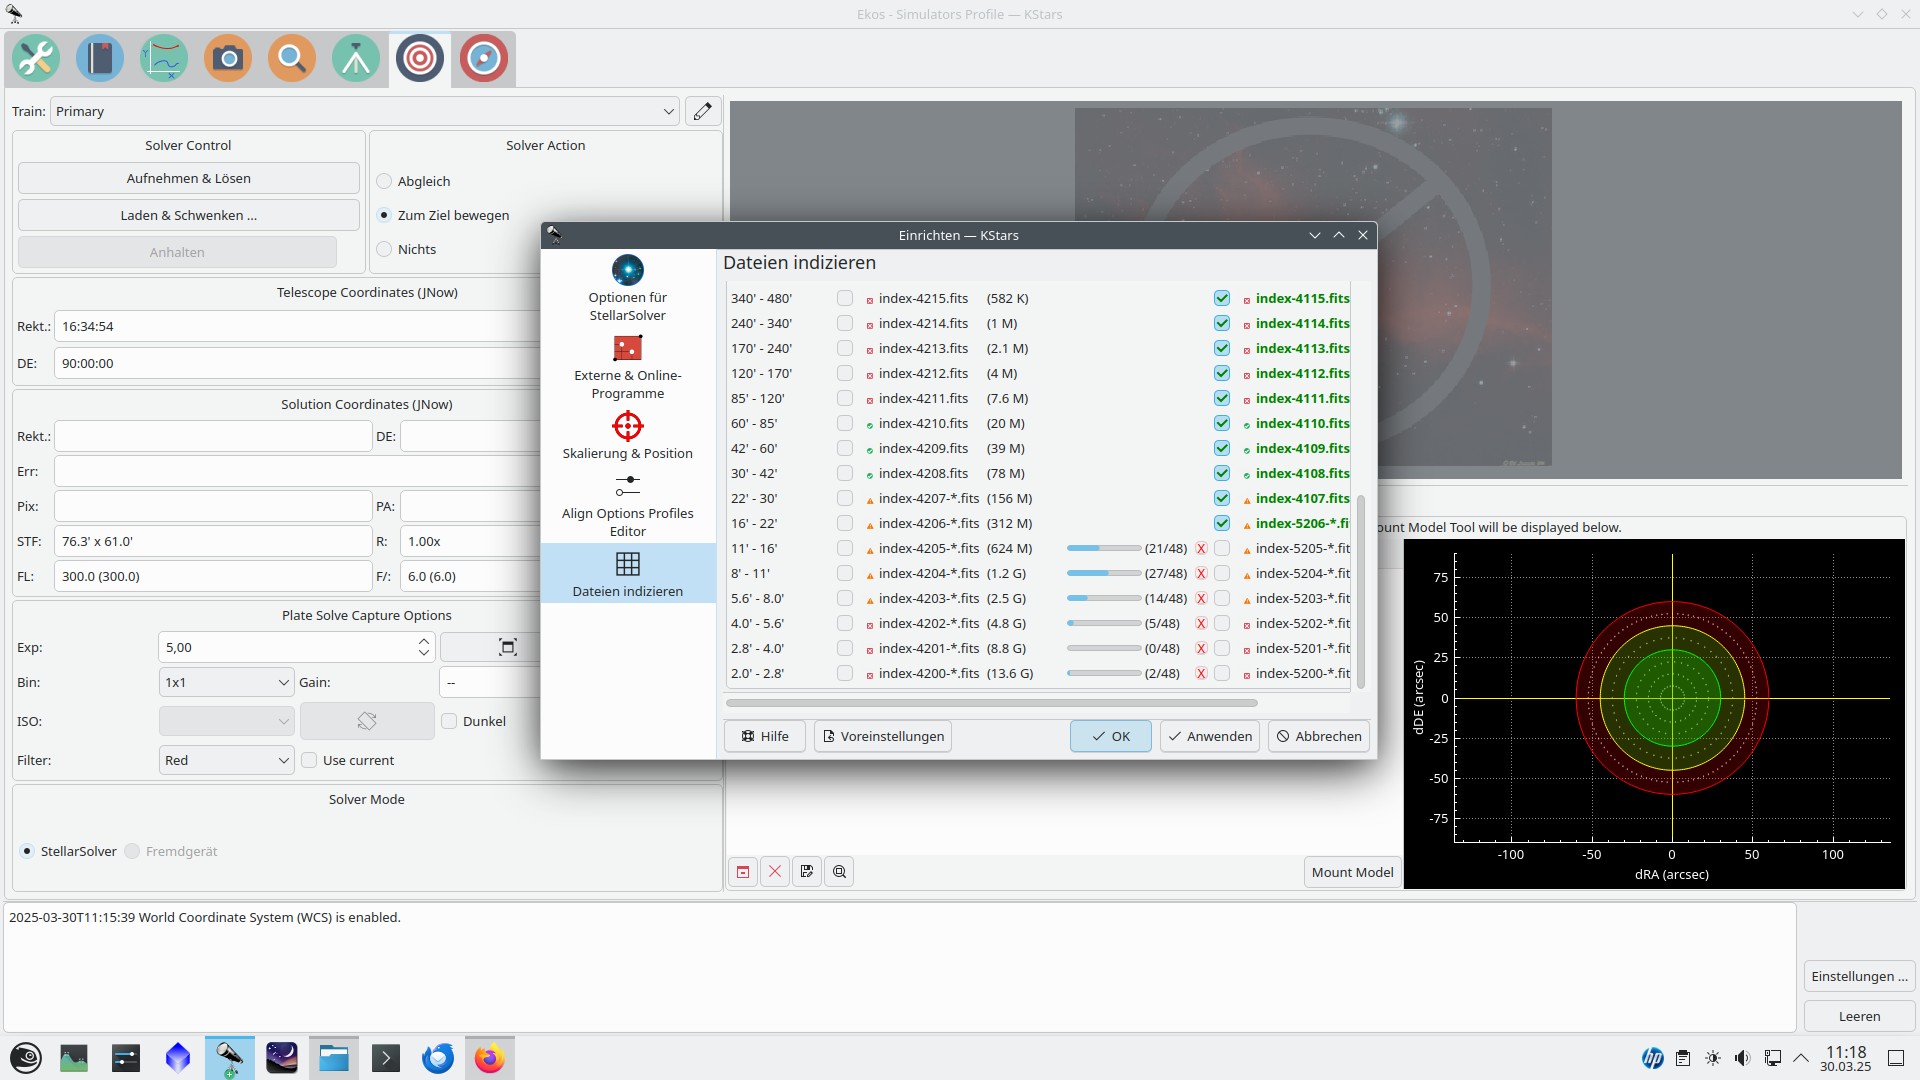
Task: Click the index-4204 download progress bar
Action: coord(1103,573)
